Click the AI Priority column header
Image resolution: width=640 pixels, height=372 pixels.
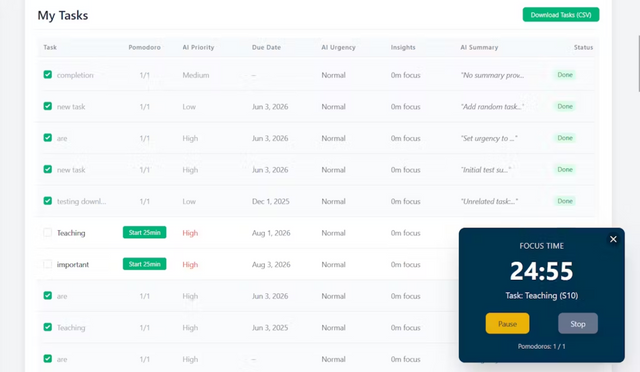198,47
